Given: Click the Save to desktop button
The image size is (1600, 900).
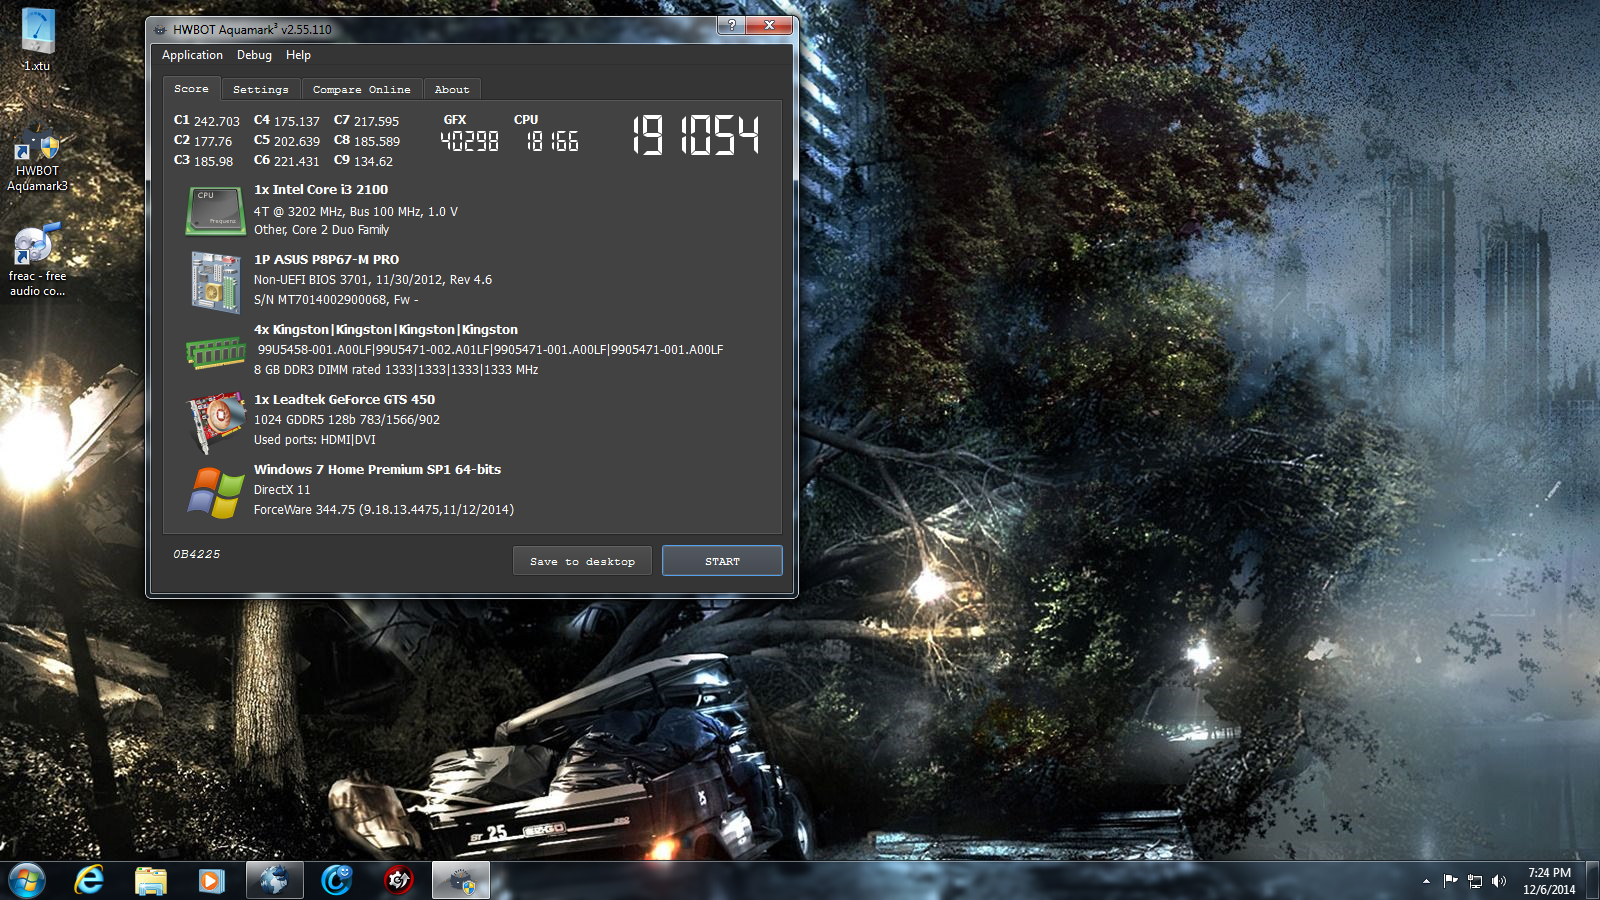Looking at the screenshot, I should click(x=582, y=561).
